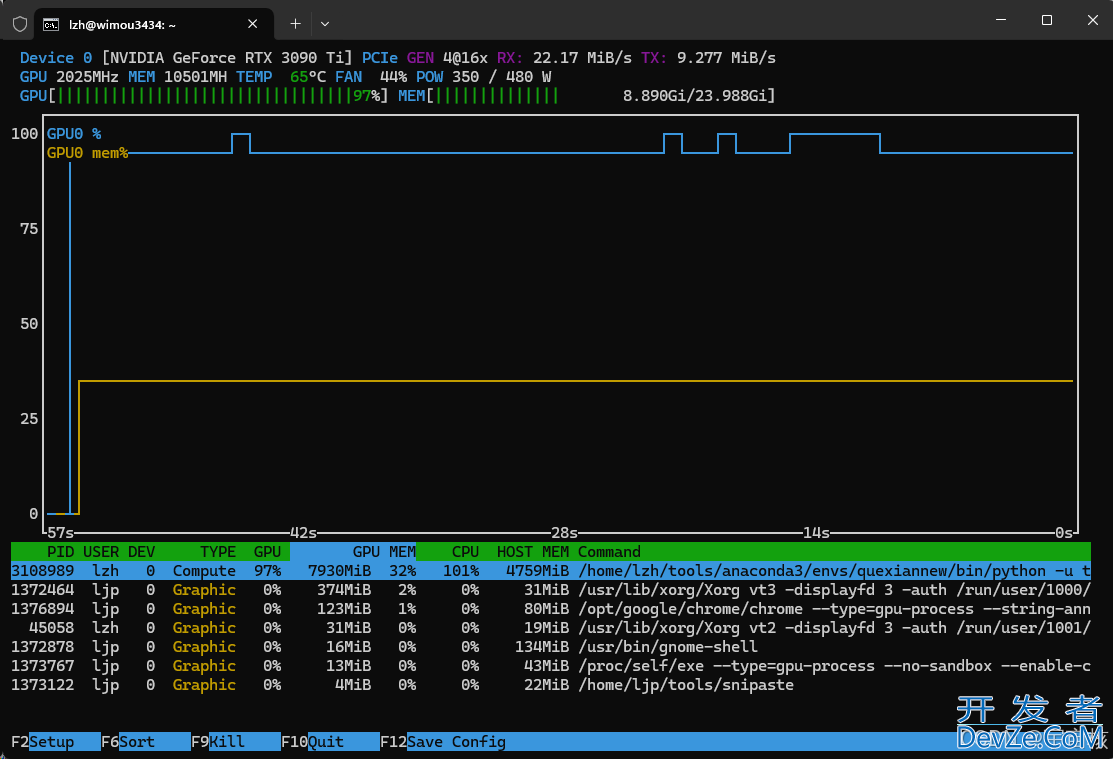Select process row 1376894 chrome
This screenshot has height=759, width=1113.
[551, 609]
